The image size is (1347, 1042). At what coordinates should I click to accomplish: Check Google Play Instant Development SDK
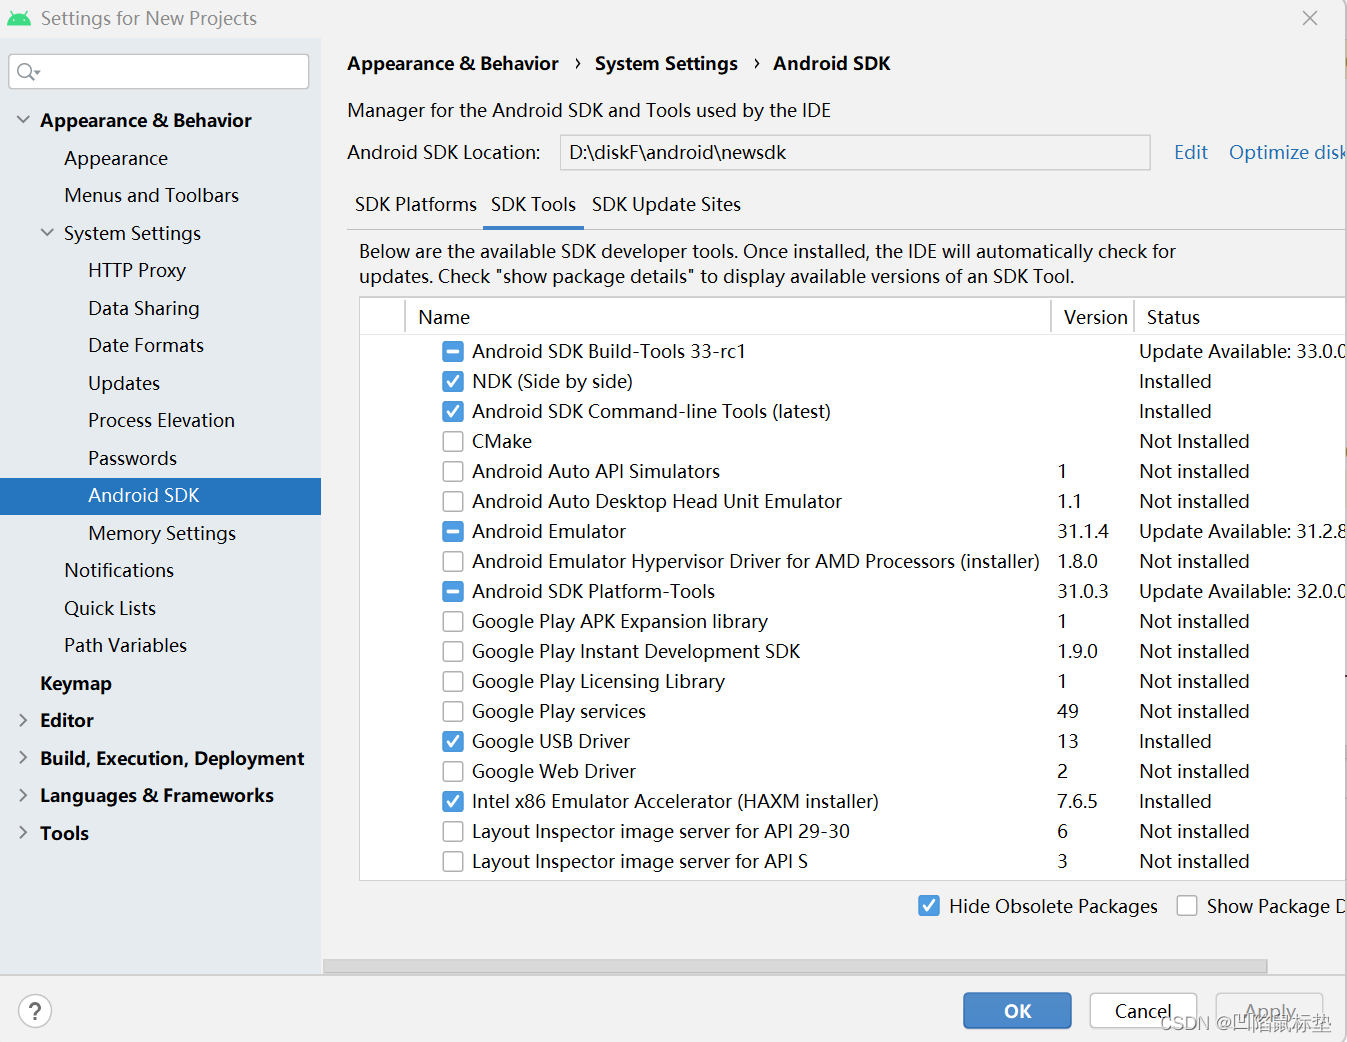coord(453,651)
